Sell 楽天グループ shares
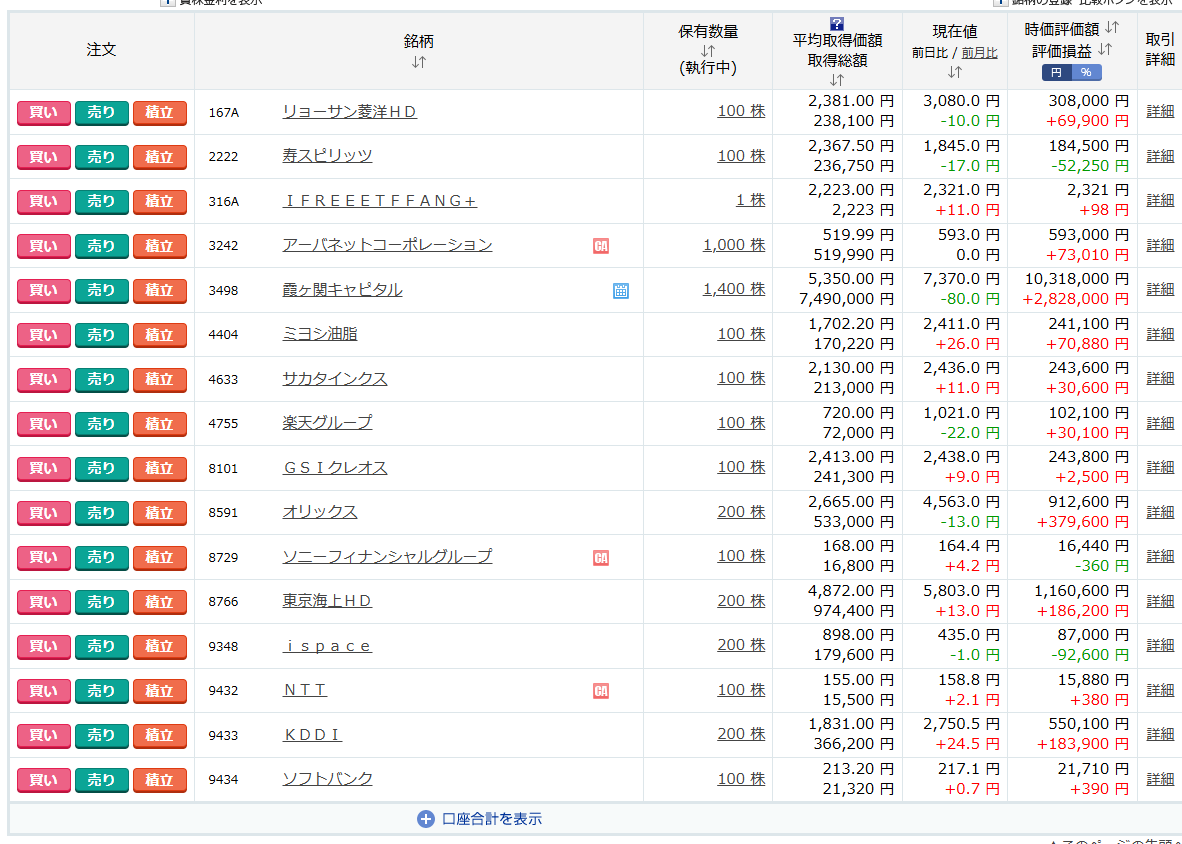 tap(102, 424)
